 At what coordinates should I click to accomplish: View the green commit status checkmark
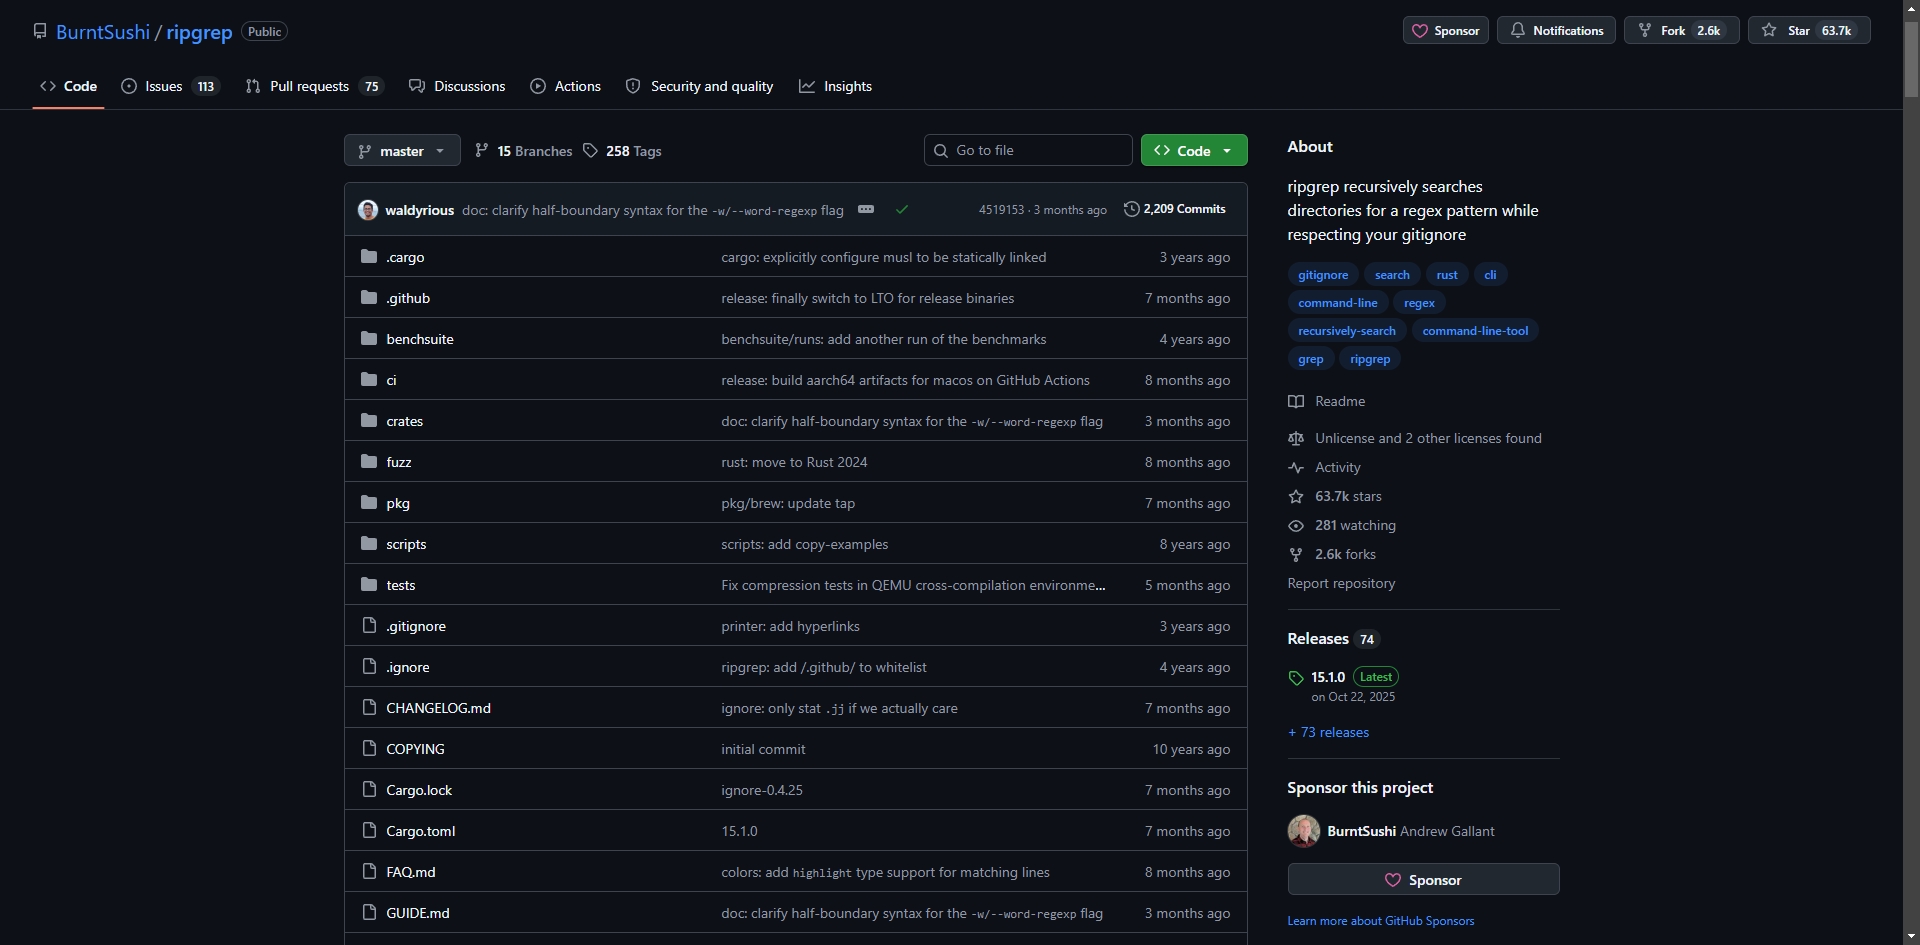tap(902, 210)
